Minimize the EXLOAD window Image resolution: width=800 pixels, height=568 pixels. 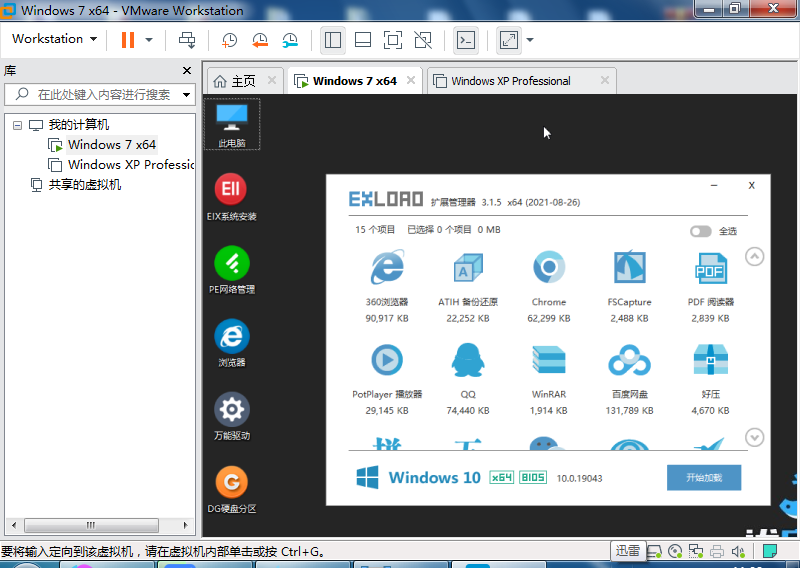(714, 186)
